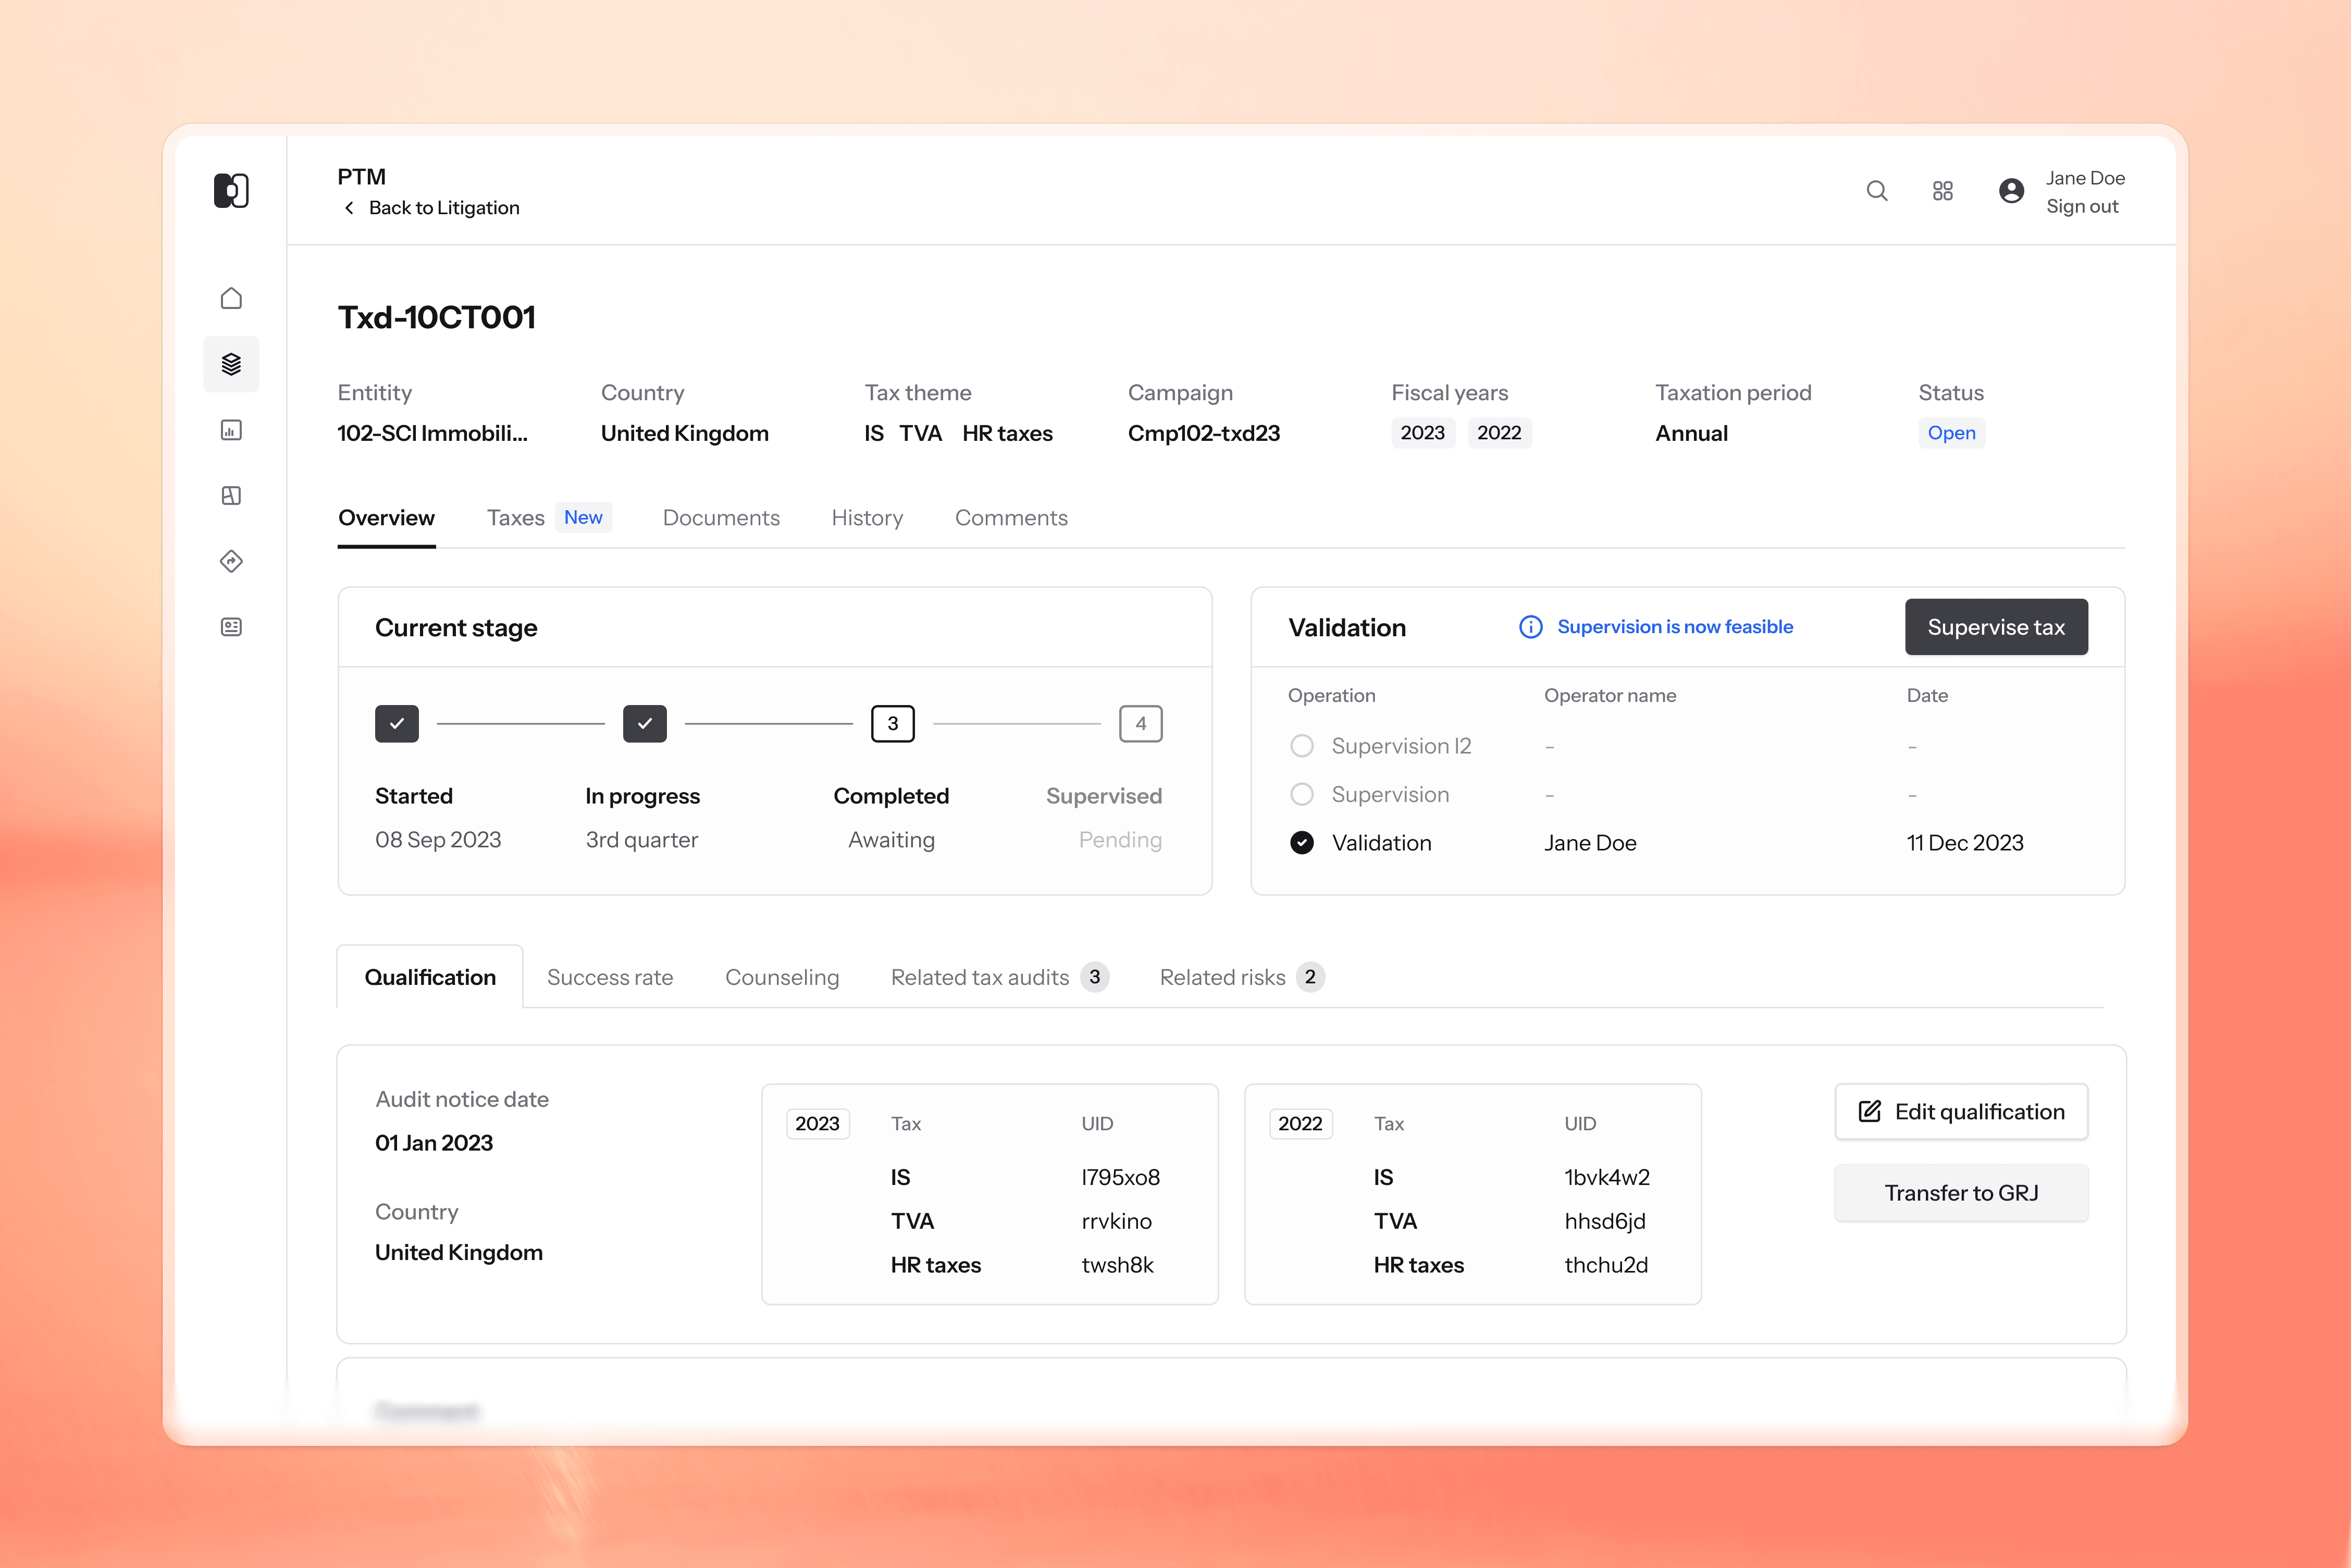Open the bar chart report sidebar icon
This screenshot has height=1568, width=2351.
click(231, 430)
